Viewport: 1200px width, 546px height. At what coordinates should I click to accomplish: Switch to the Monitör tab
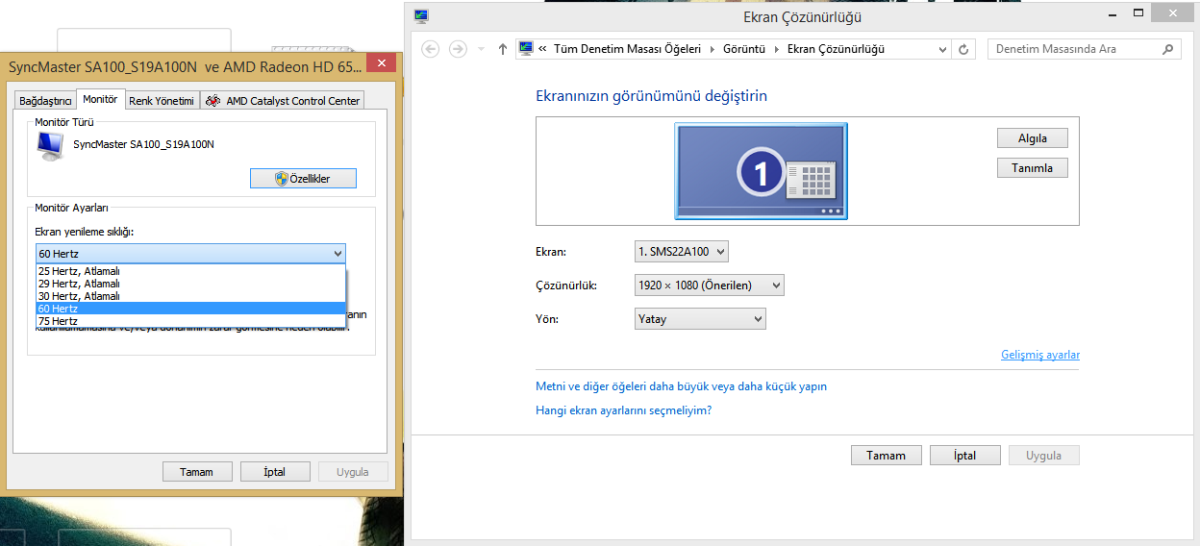(x=100, y=99)
